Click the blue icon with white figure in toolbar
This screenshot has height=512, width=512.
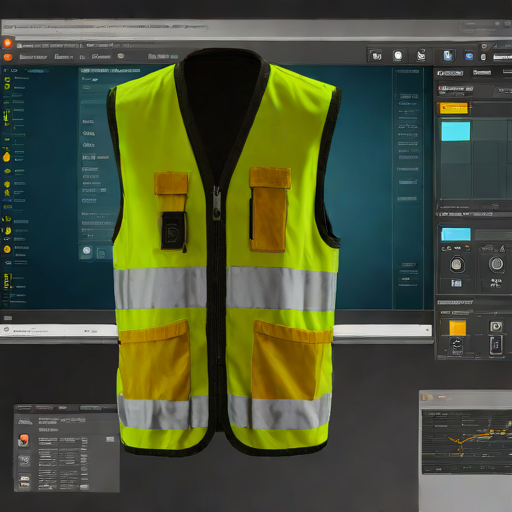pos(448,55)
